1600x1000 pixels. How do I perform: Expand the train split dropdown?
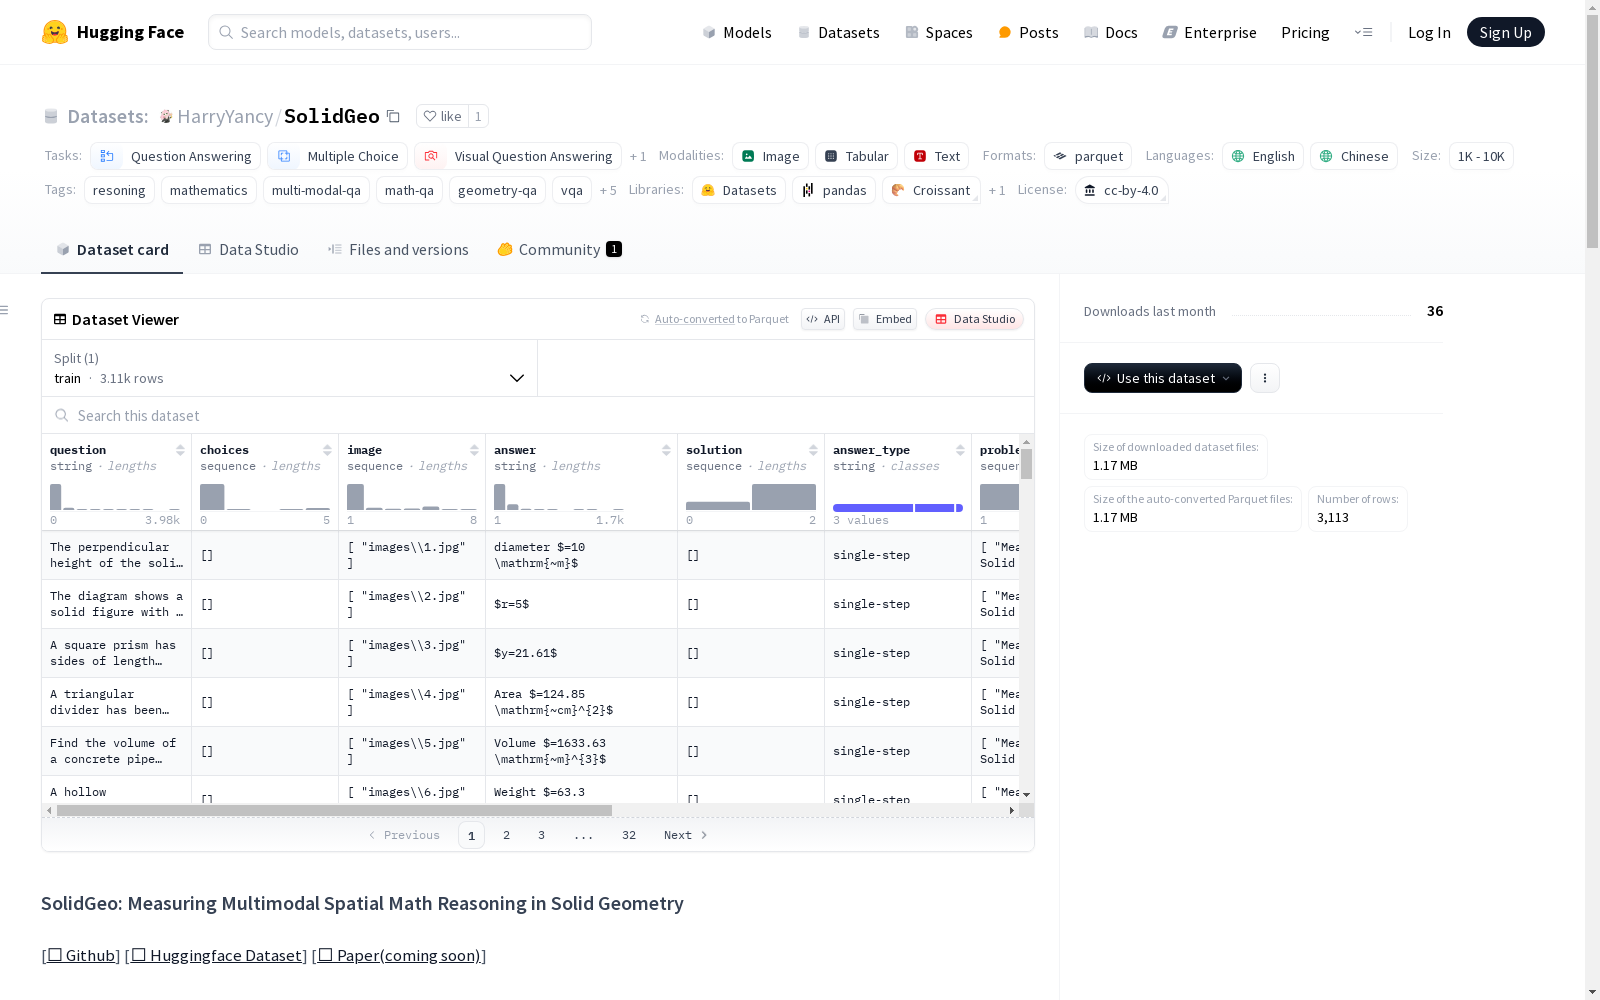tap(289, 368)
